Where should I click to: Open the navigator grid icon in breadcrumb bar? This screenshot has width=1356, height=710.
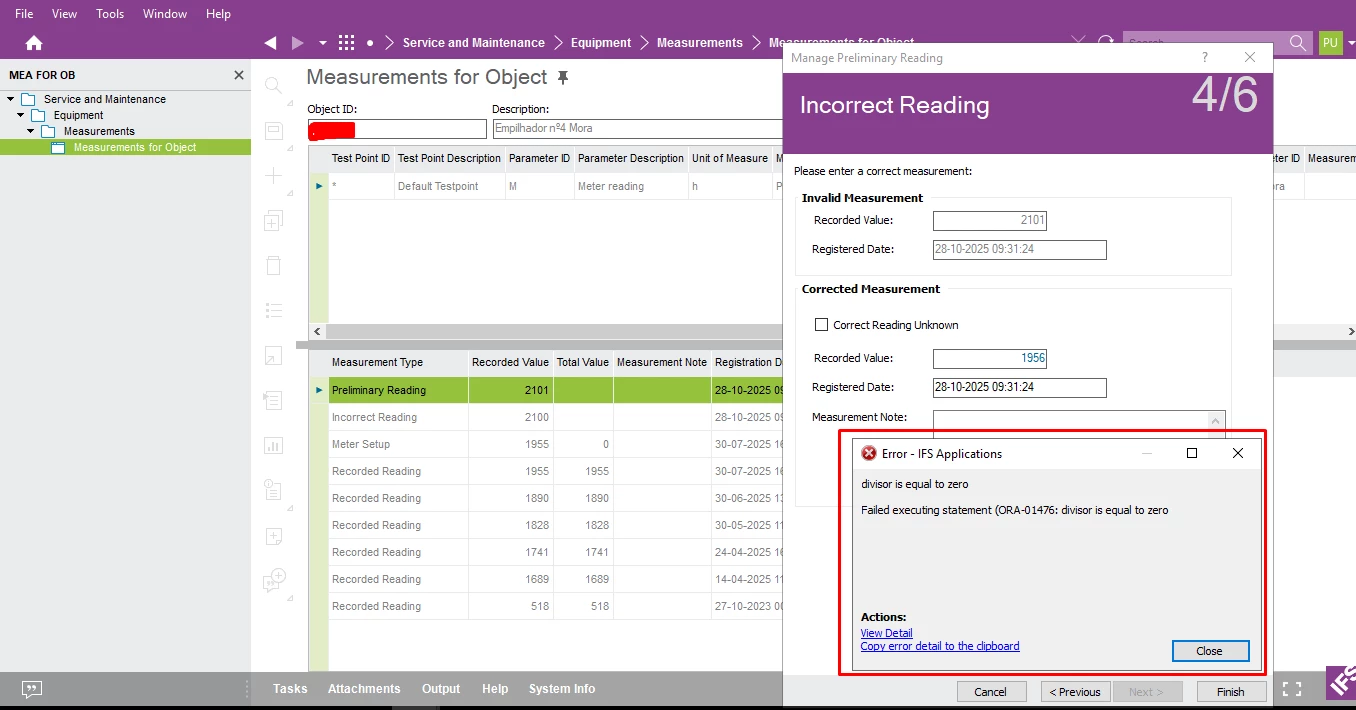click(346, 43)
